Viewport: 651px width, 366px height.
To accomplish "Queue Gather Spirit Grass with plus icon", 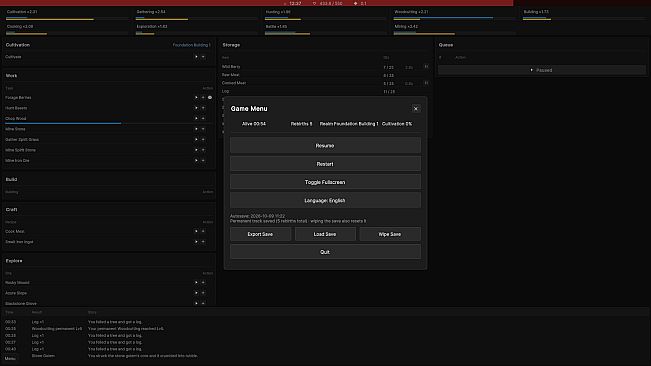I will click(x=203, y=139).
